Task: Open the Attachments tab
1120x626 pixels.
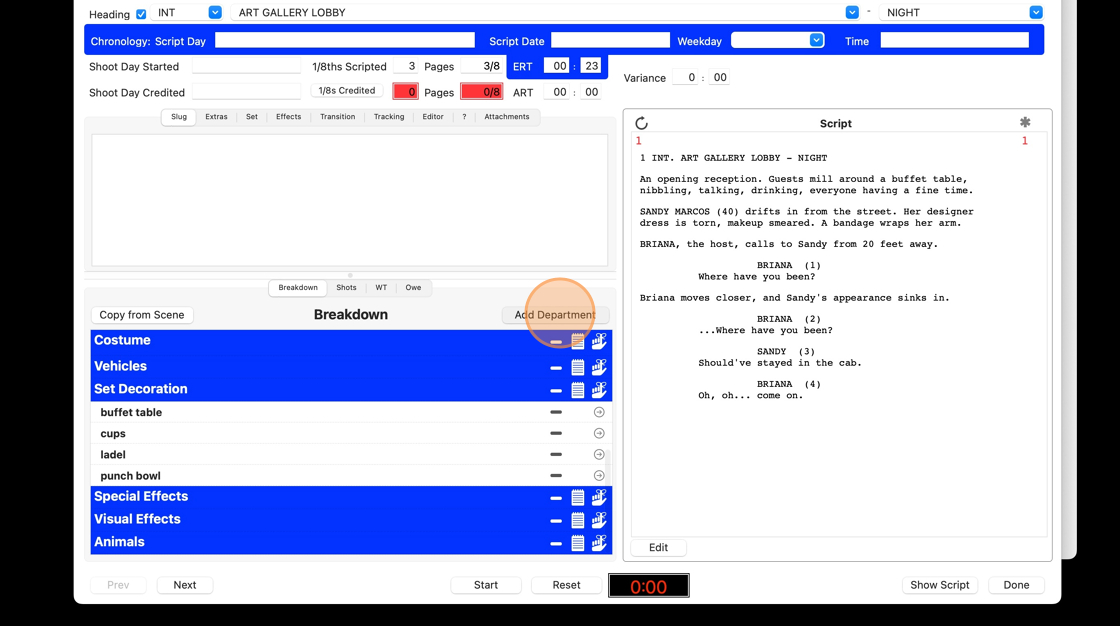Action: point(506,116)
